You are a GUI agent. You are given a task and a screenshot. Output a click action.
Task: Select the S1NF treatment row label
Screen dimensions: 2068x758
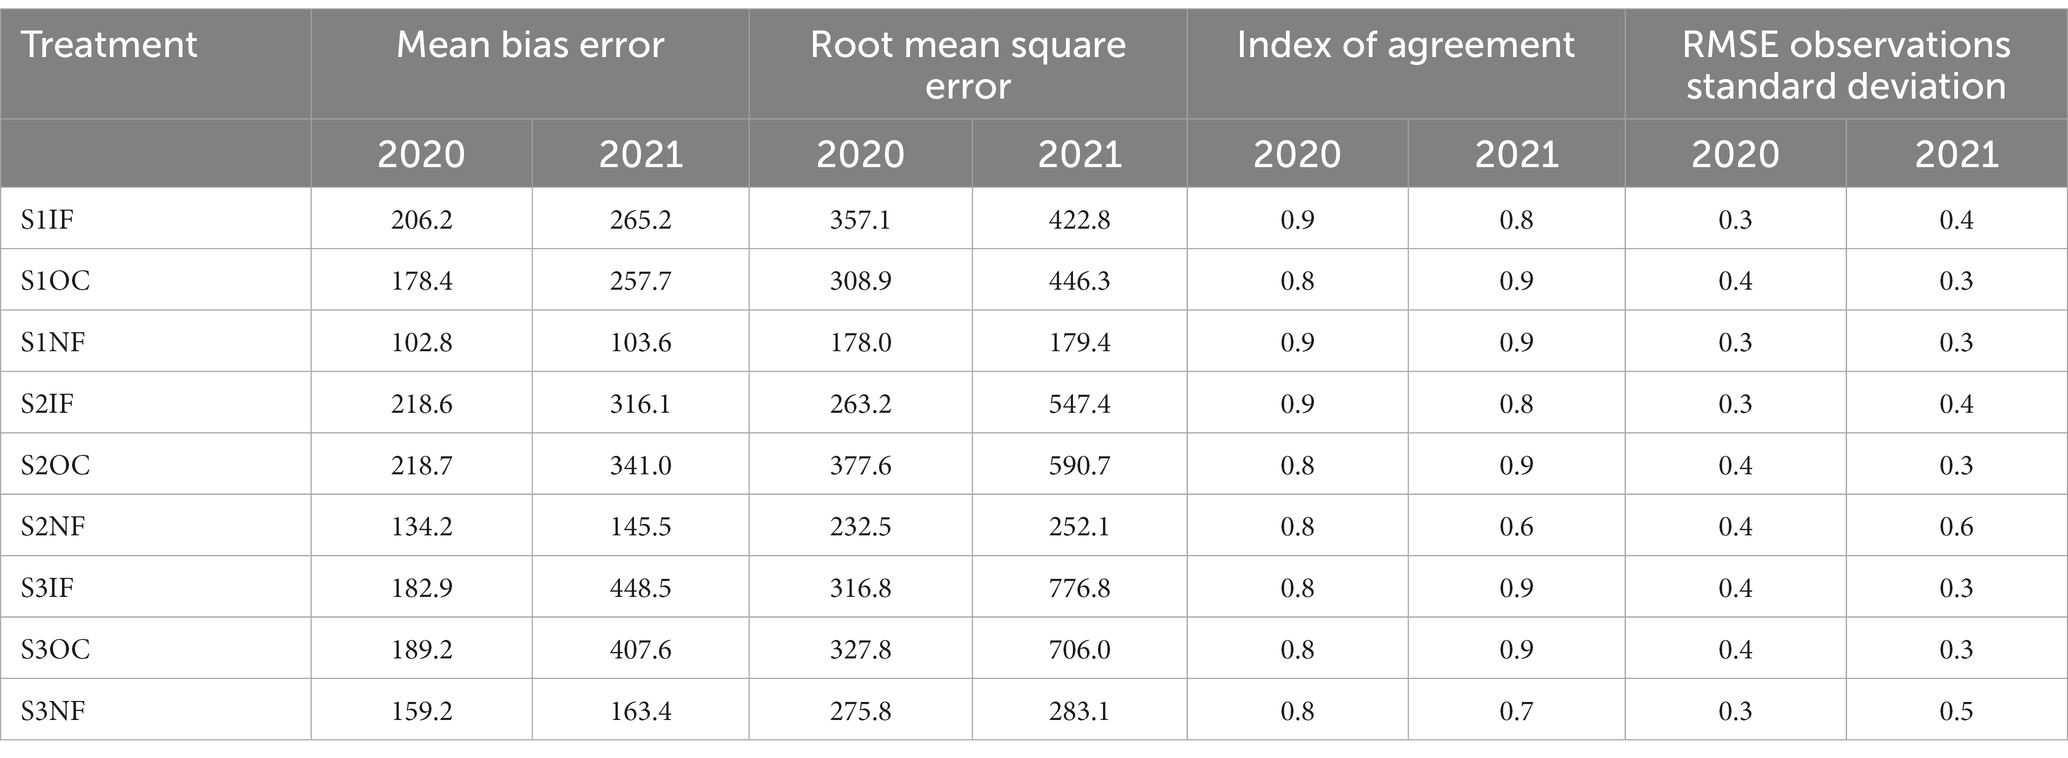[53, 343]
